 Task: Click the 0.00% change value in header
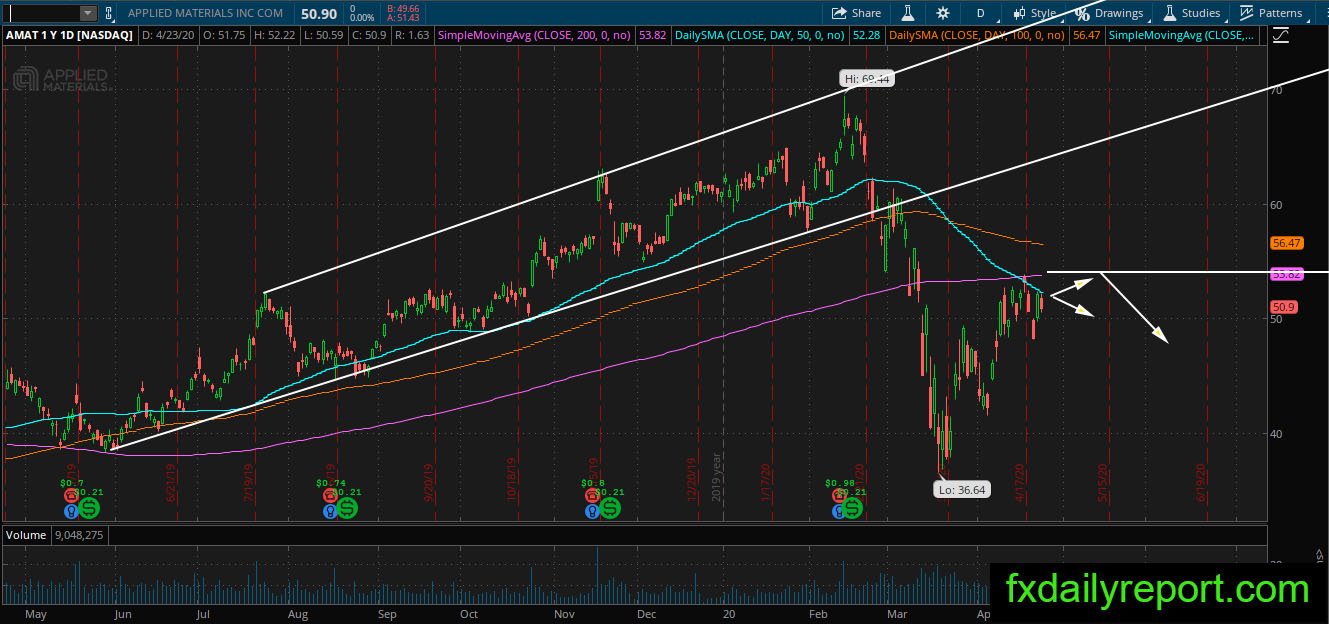(x=360, y=18)
